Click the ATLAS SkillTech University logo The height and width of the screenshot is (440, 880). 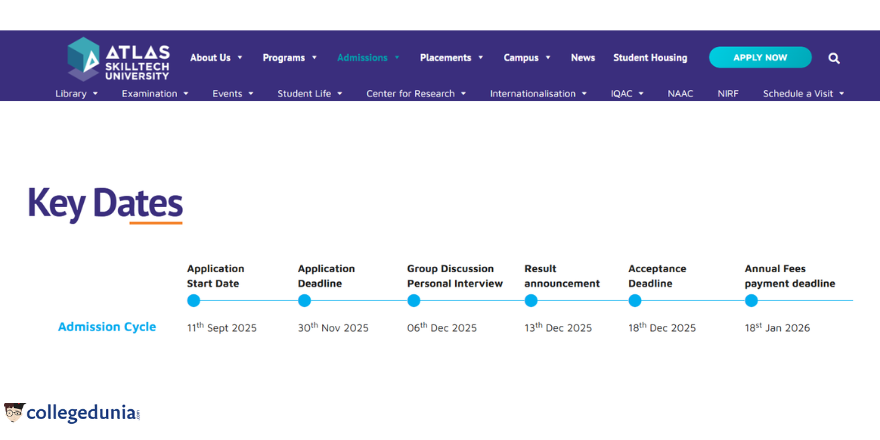point(118,58)
